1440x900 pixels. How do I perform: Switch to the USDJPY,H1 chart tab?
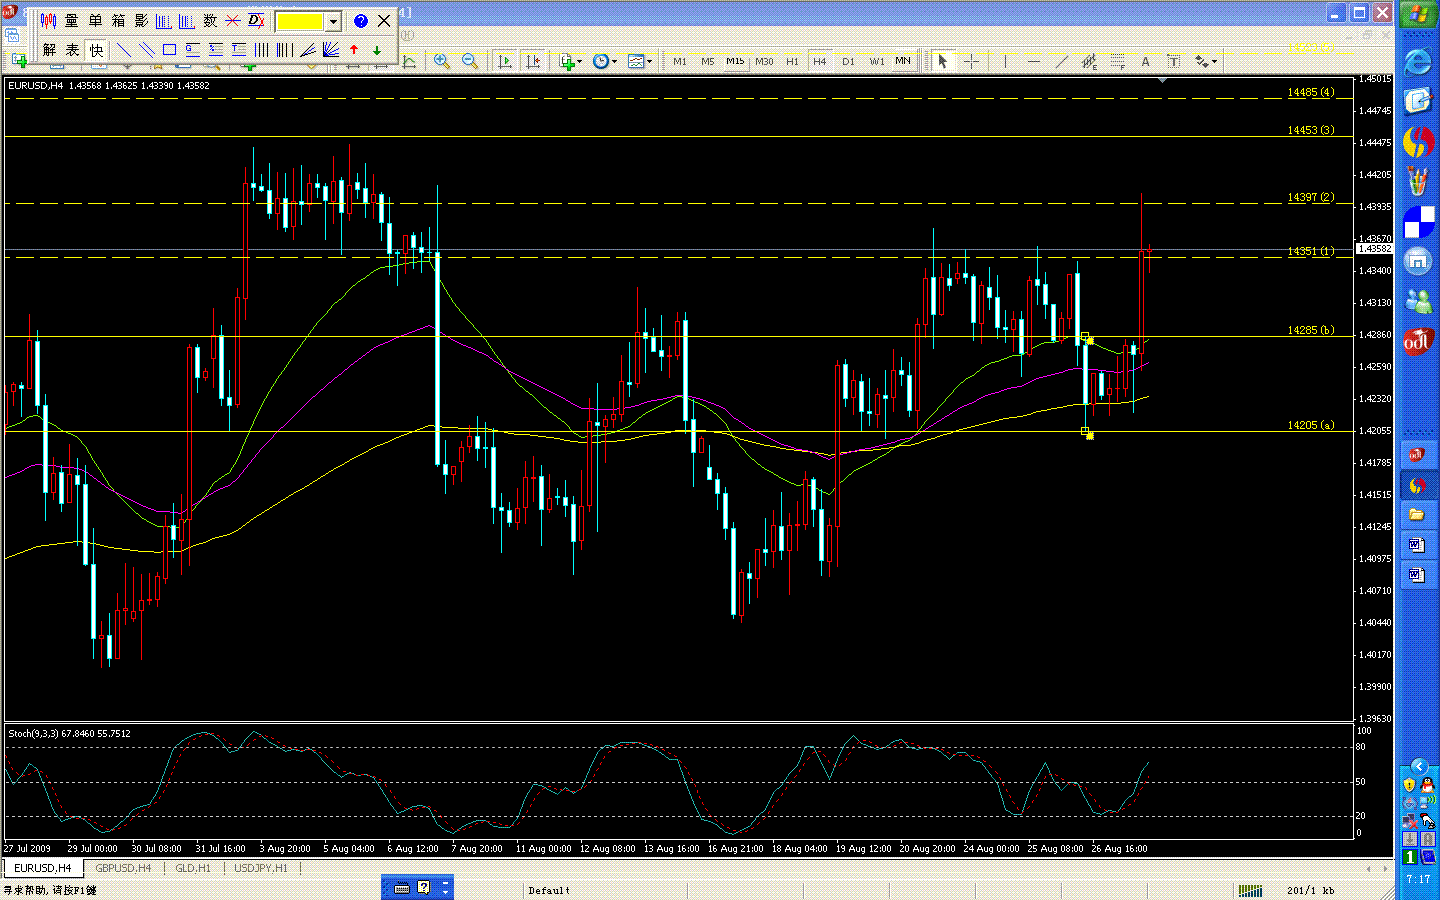261,868
